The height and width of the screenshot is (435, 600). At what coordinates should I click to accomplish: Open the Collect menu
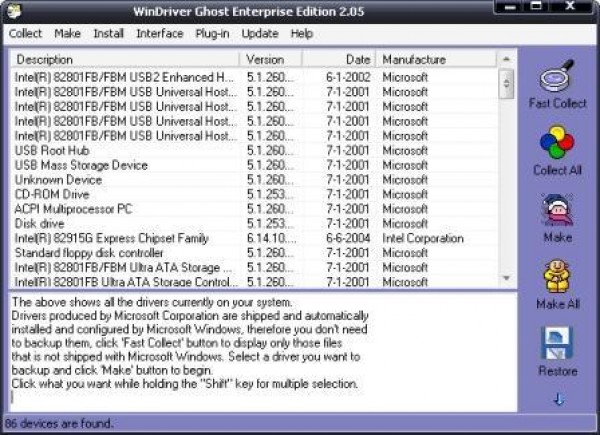(x=25, y=34)
